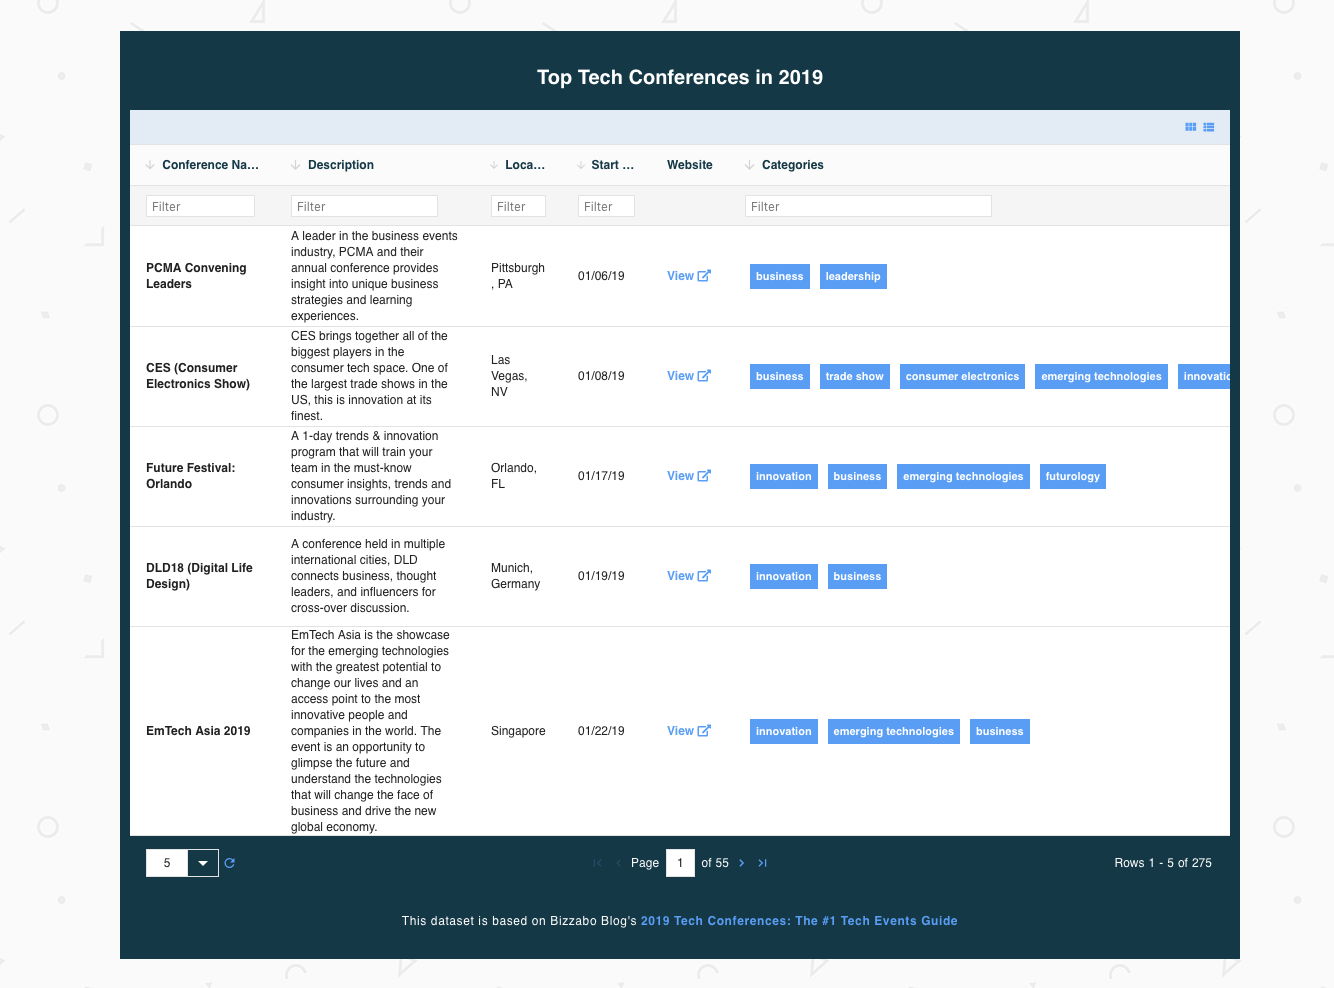Sort by Description arrow icon
1334x988 pixels.
click(295, 165)
